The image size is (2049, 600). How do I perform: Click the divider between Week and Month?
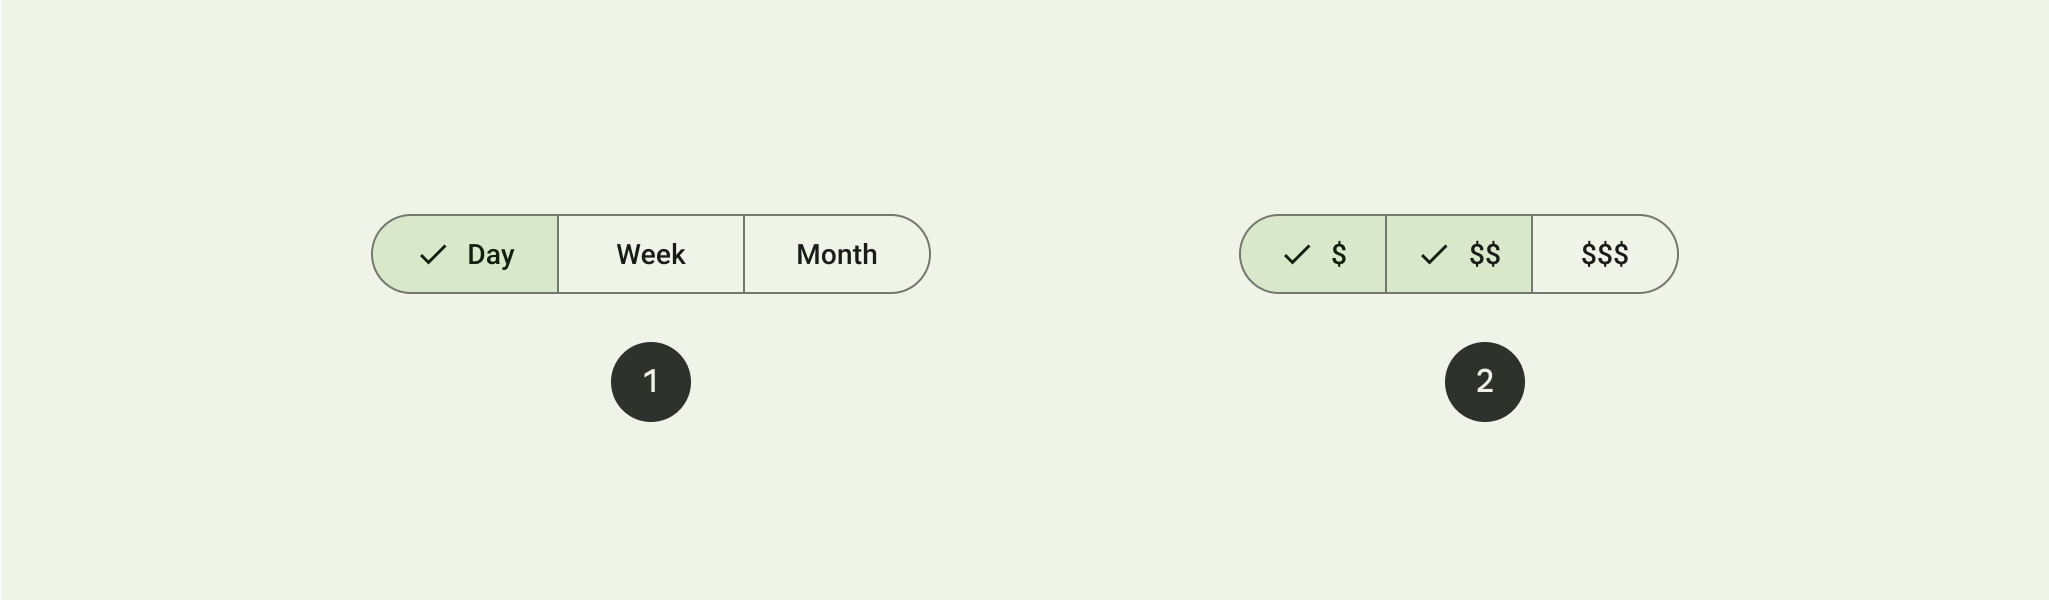coord(744,254)
